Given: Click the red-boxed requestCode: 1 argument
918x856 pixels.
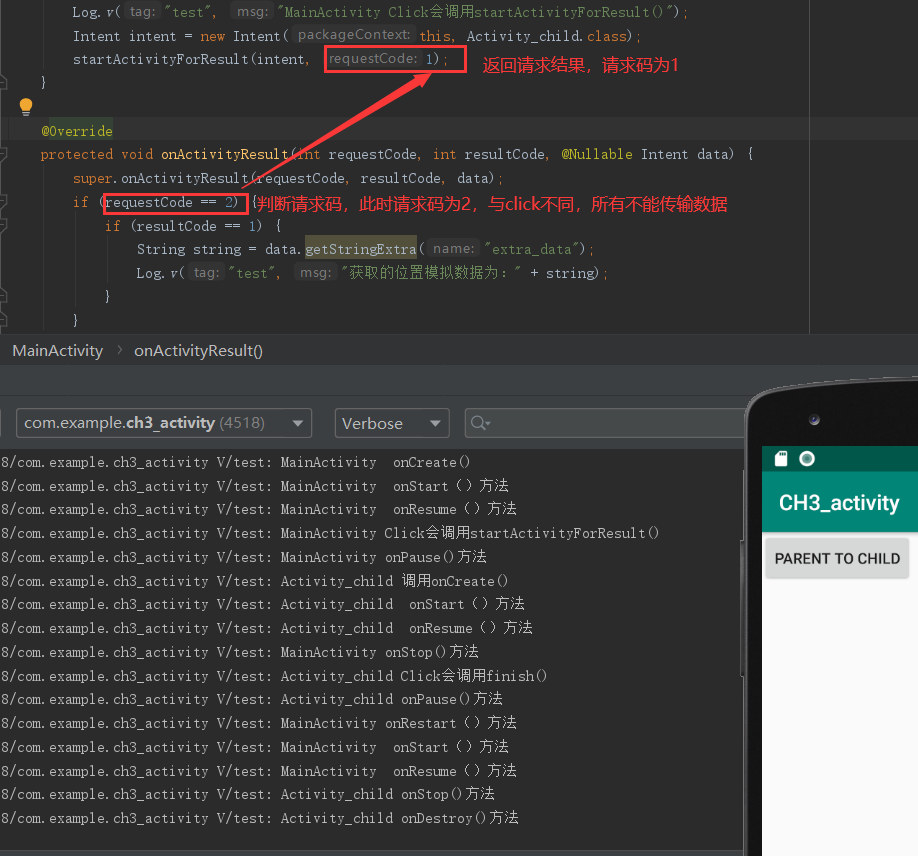Looking at the screenshot, I should pos(393,59).
